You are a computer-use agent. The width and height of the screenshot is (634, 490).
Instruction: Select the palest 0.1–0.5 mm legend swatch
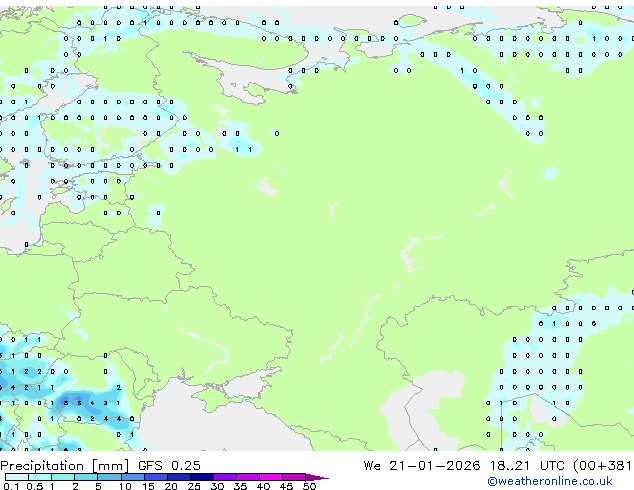point(17,477)
